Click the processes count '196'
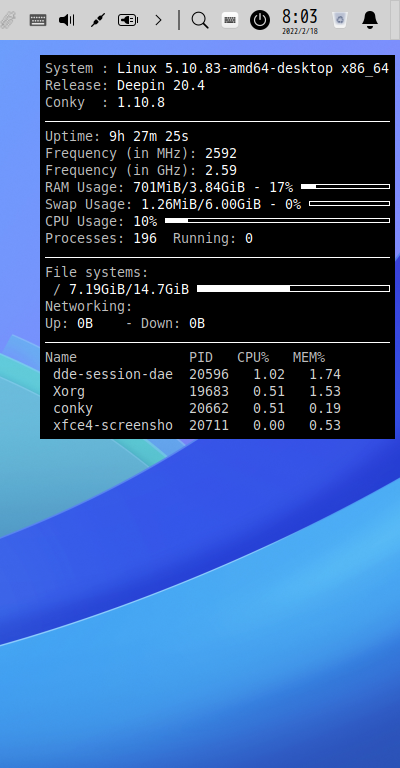 click(x=145, y=239)
